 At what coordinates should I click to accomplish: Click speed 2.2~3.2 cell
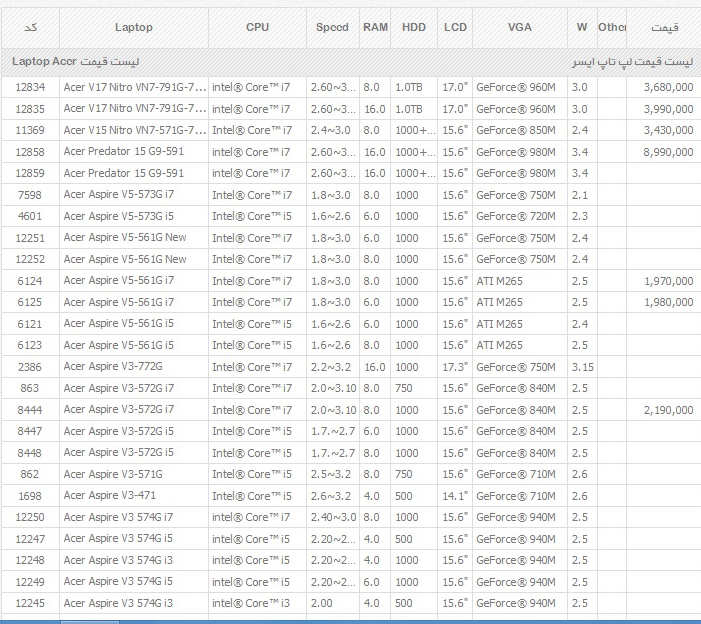tap(331, 367)
